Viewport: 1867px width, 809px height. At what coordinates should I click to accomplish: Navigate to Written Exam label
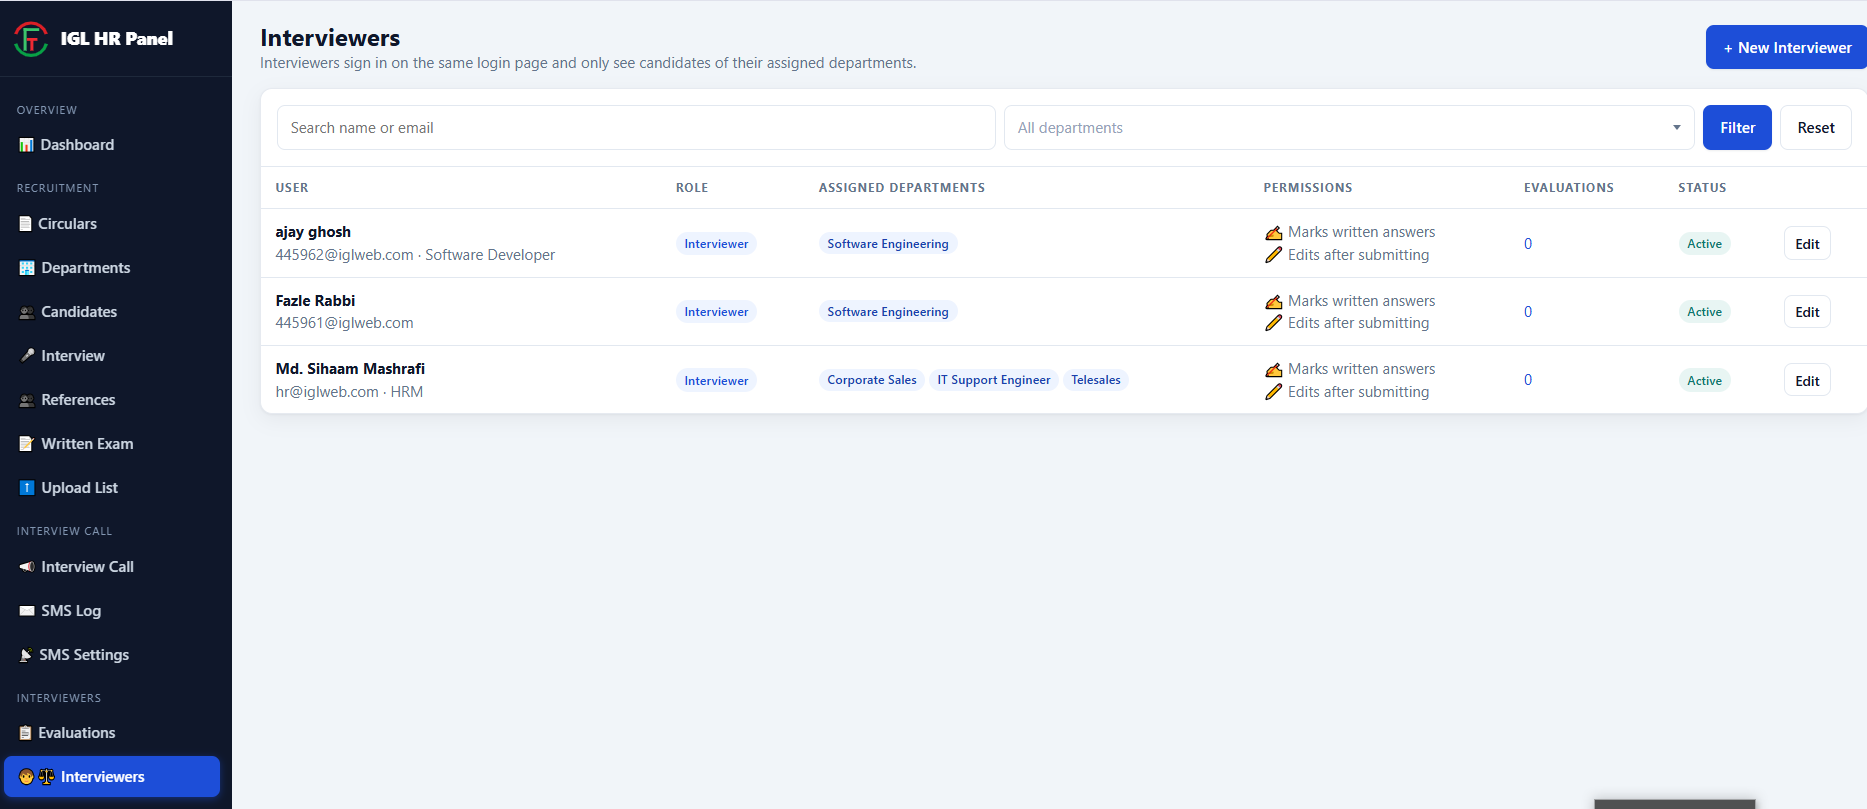[x=87, y=444]
